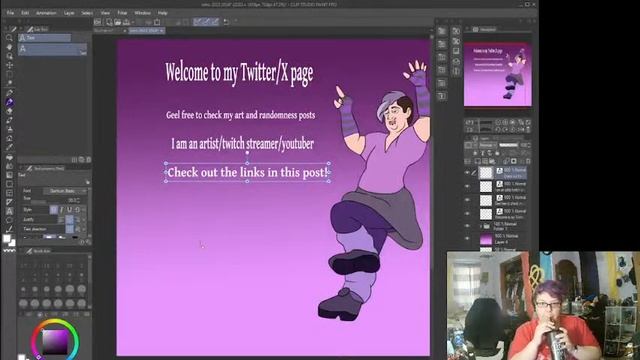
Task: Expand the Justify row options arrow
Action: point(84,220)
